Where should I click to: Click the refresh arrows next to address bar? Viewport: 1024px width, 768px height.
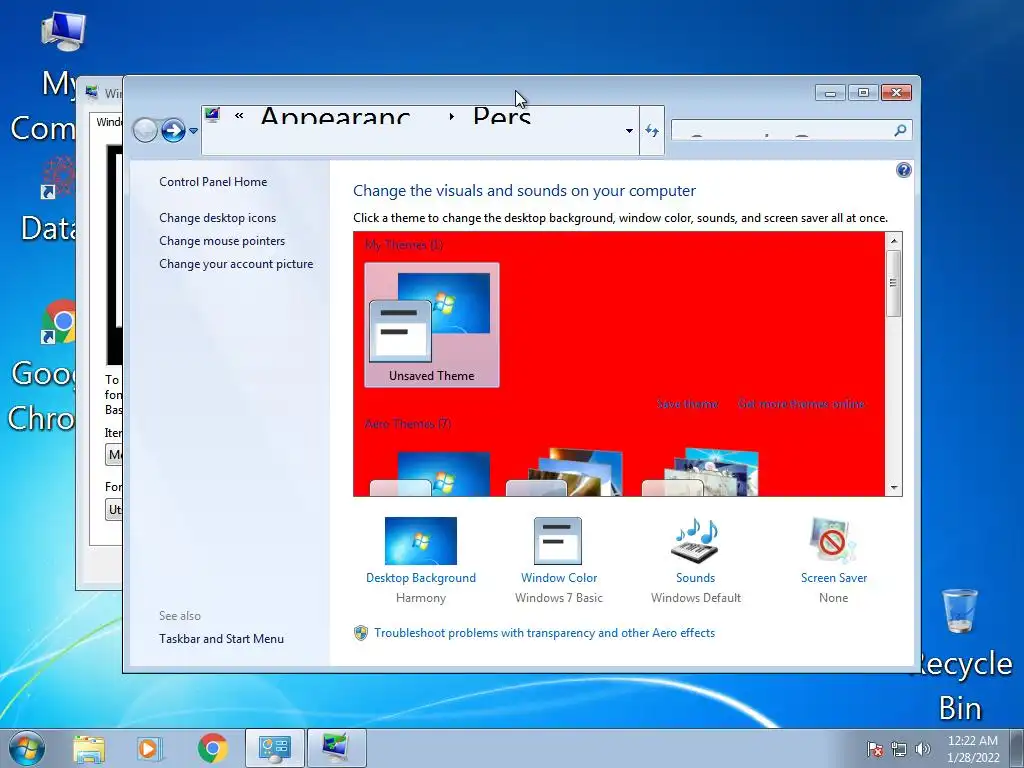coord(652,131)
